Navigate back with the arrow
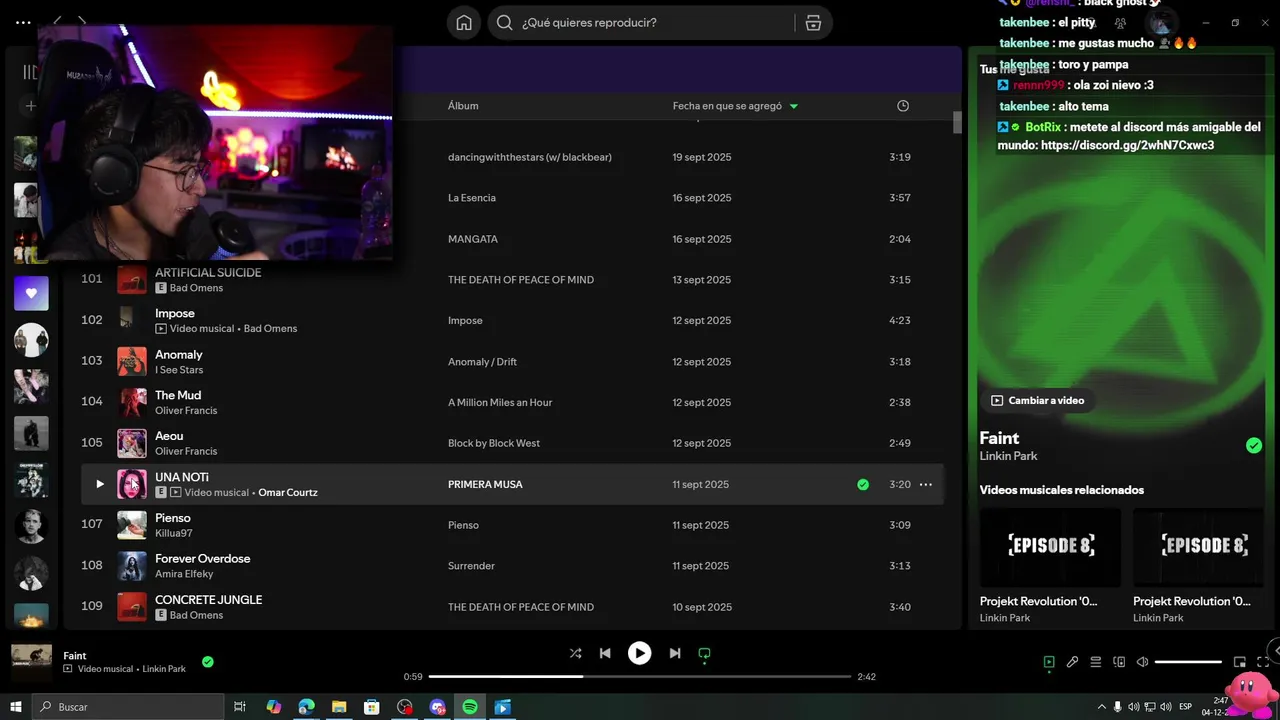The image size is (1280, 720). [x=58, y=20]
